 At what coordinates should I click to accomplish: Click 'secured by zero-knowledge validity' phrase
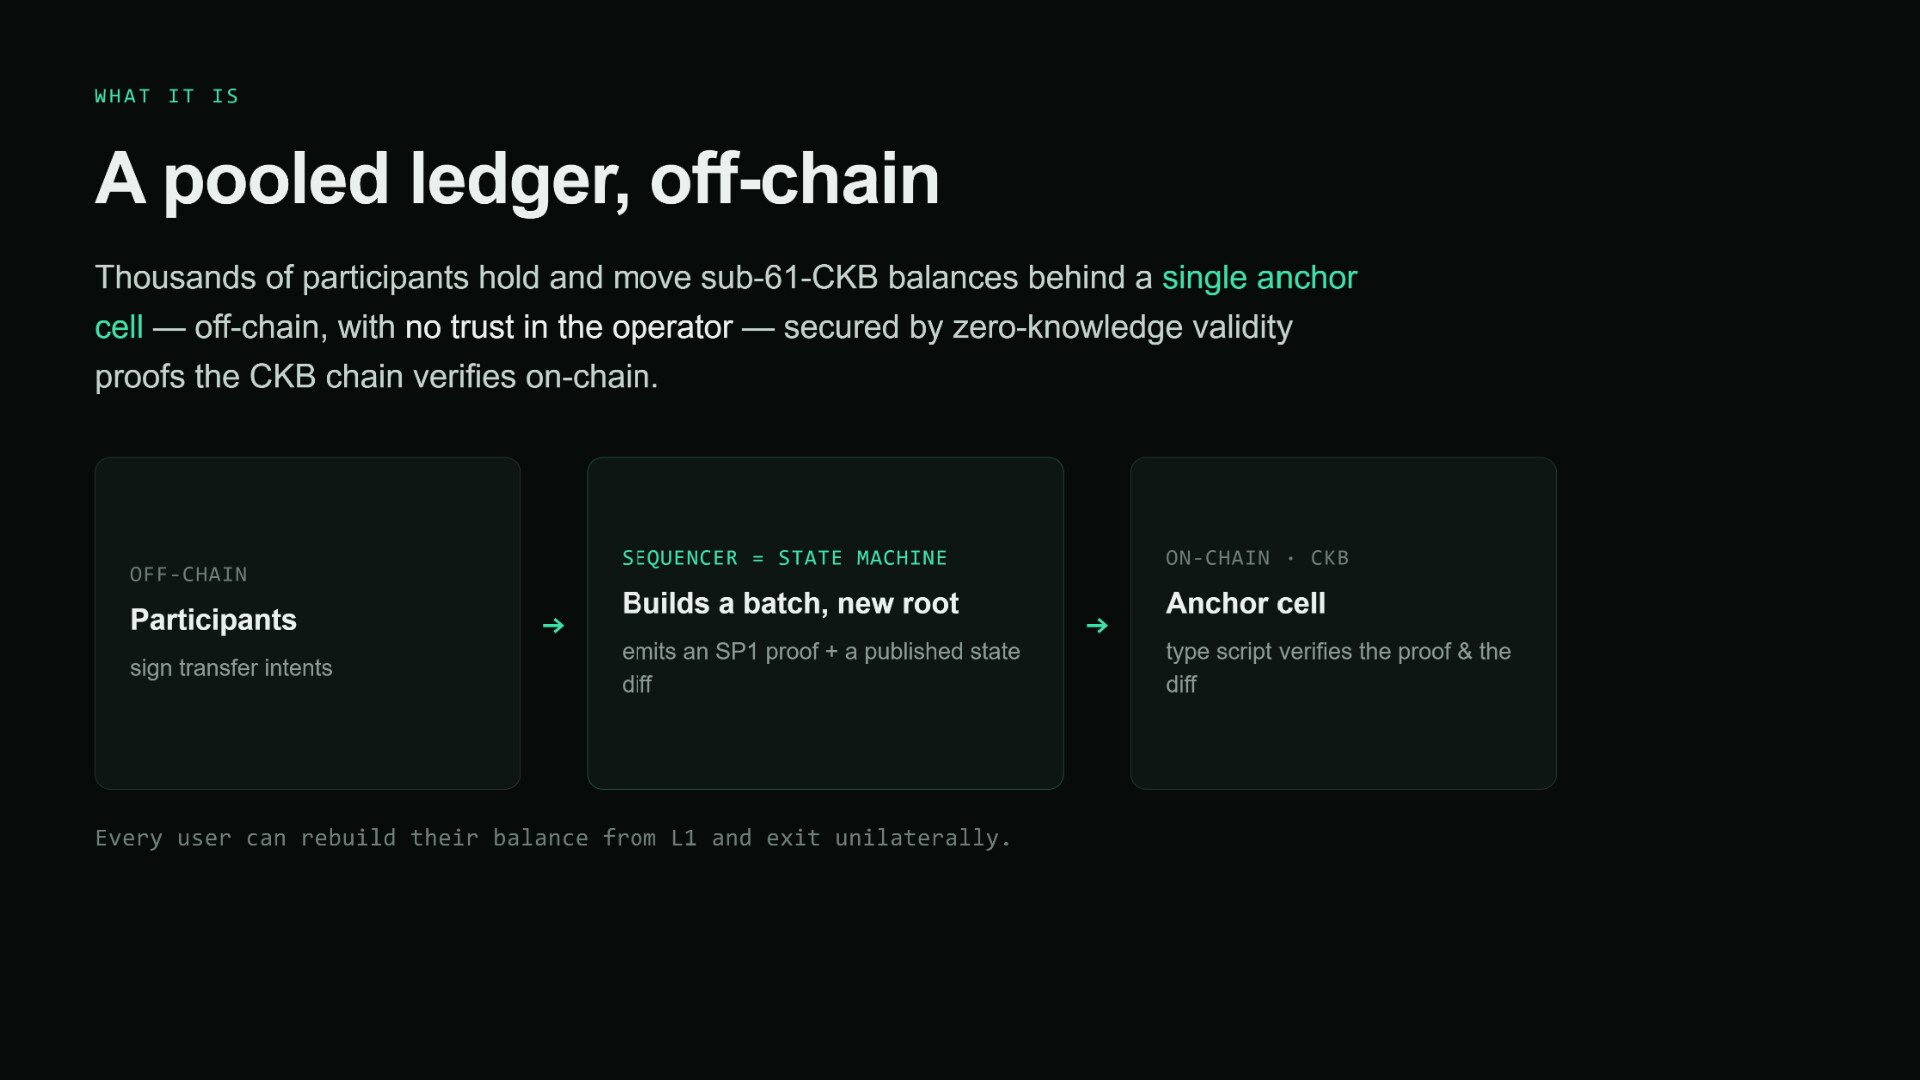(1038, 327)
